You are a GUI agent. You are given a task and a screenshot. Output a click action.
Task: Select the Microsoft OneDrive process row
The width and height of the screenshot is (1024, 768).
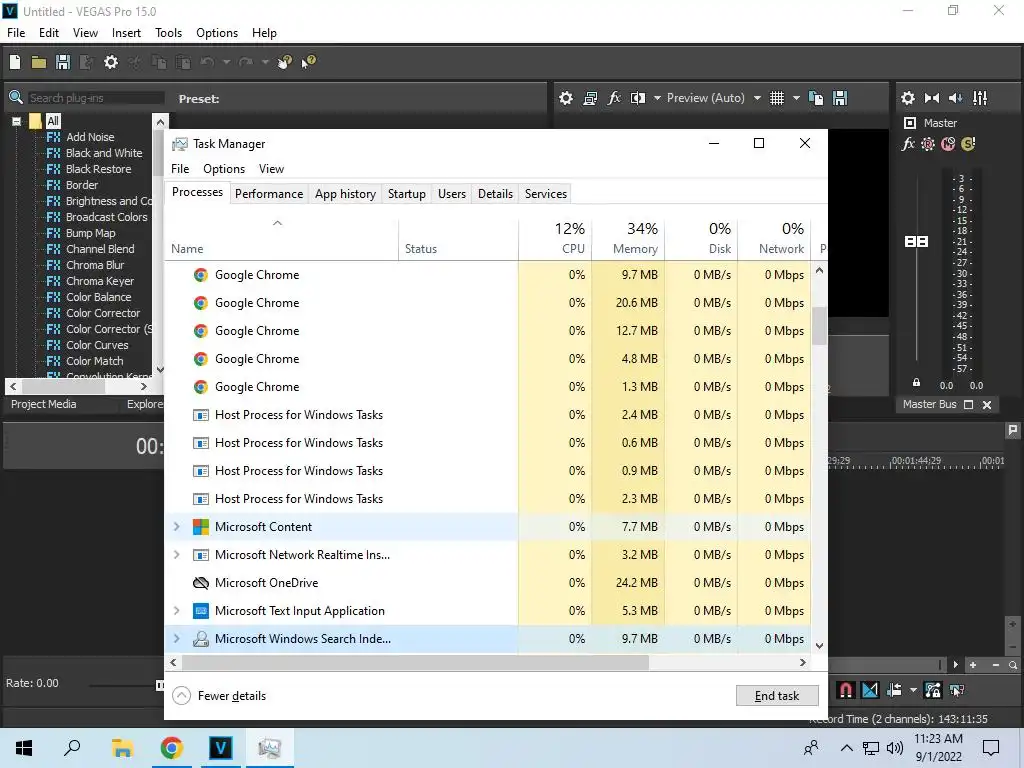(x=487, y=583)
